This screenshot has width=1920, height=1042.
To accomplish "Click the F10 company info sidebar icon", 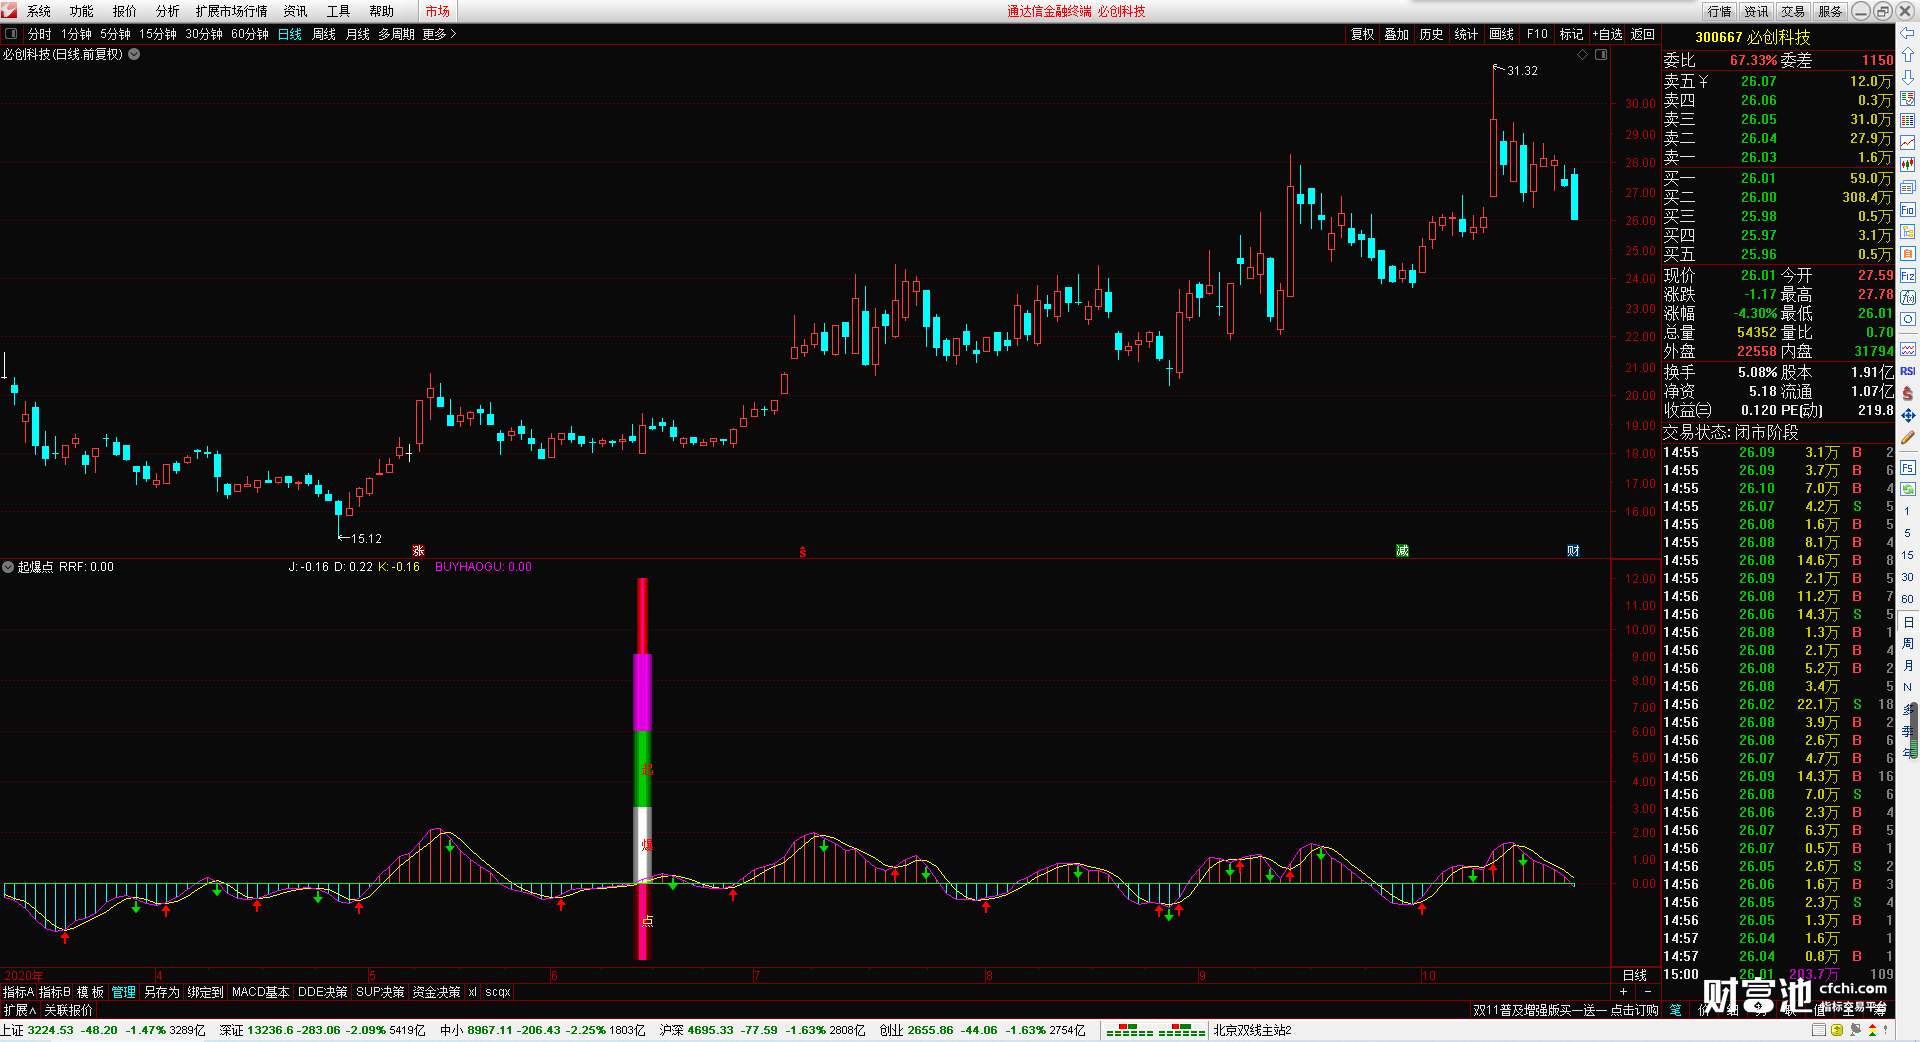I will [x=1908, y=210].
